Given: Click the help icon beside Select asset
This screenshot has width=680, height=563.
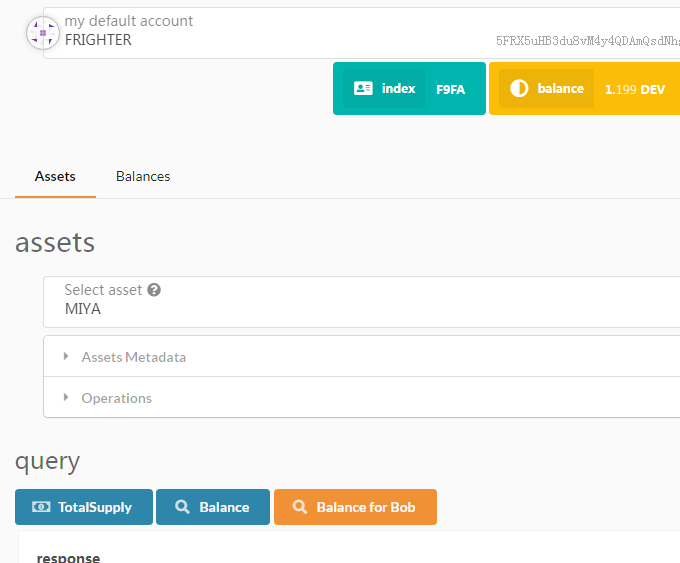Looking at the screenshot, I should coord(154,290).
